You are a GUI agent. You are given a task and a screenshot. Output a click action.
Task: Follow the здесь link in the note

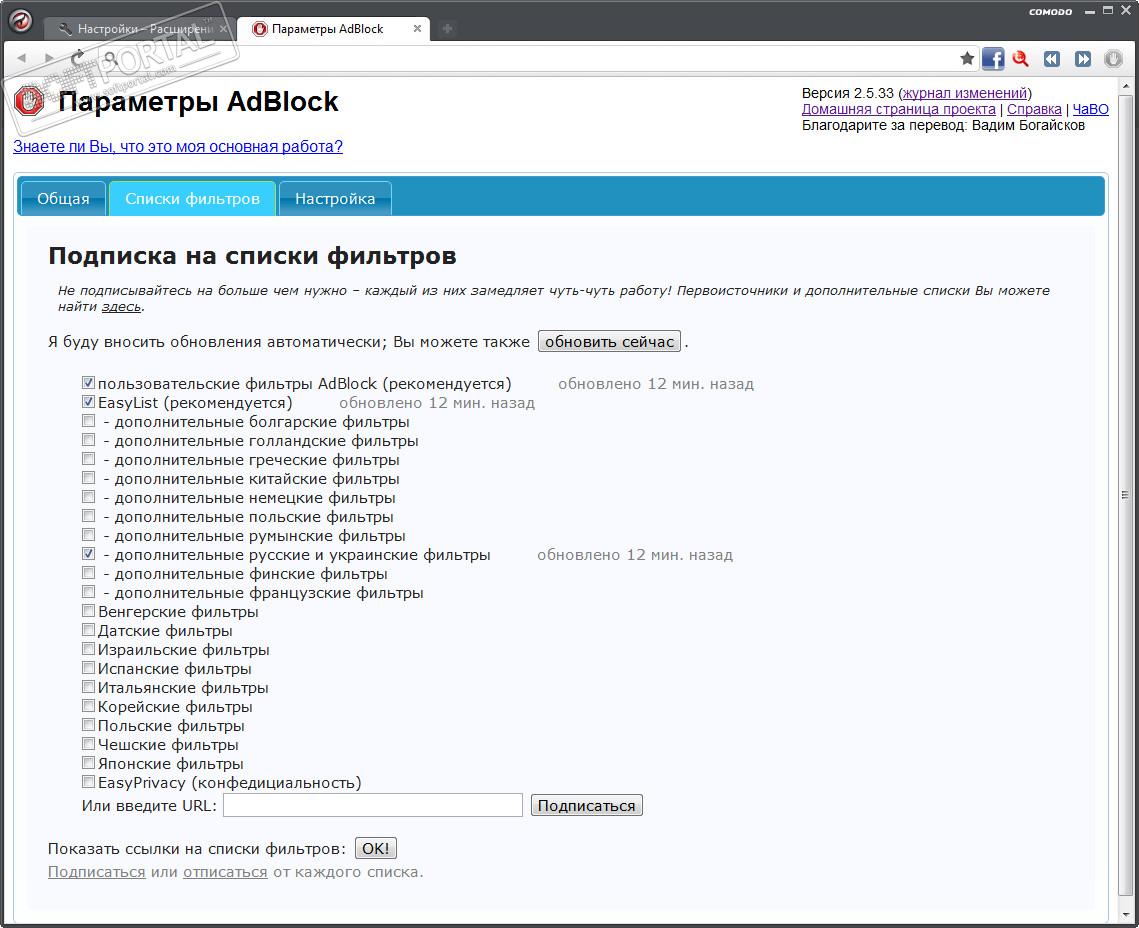point(121,306)
